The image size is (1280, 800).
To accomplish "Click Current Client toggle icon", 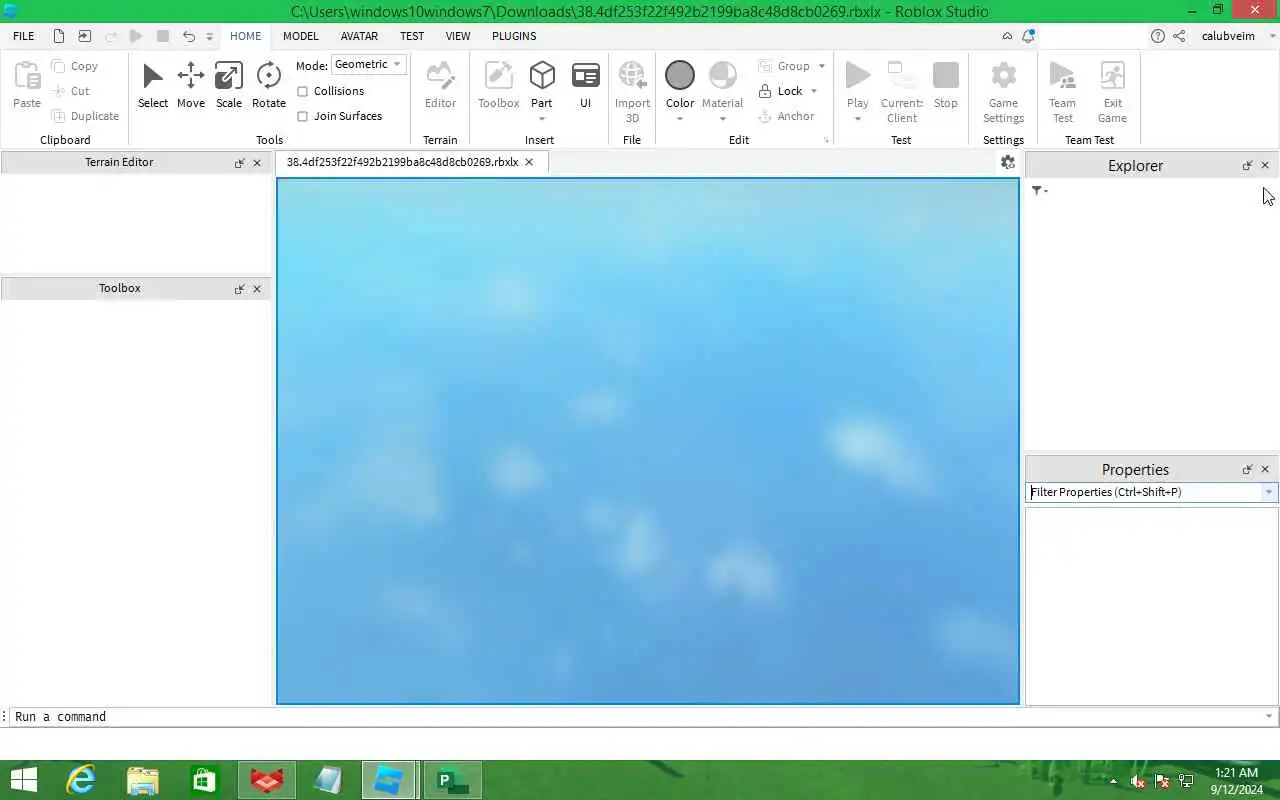I will coord(901,76).
